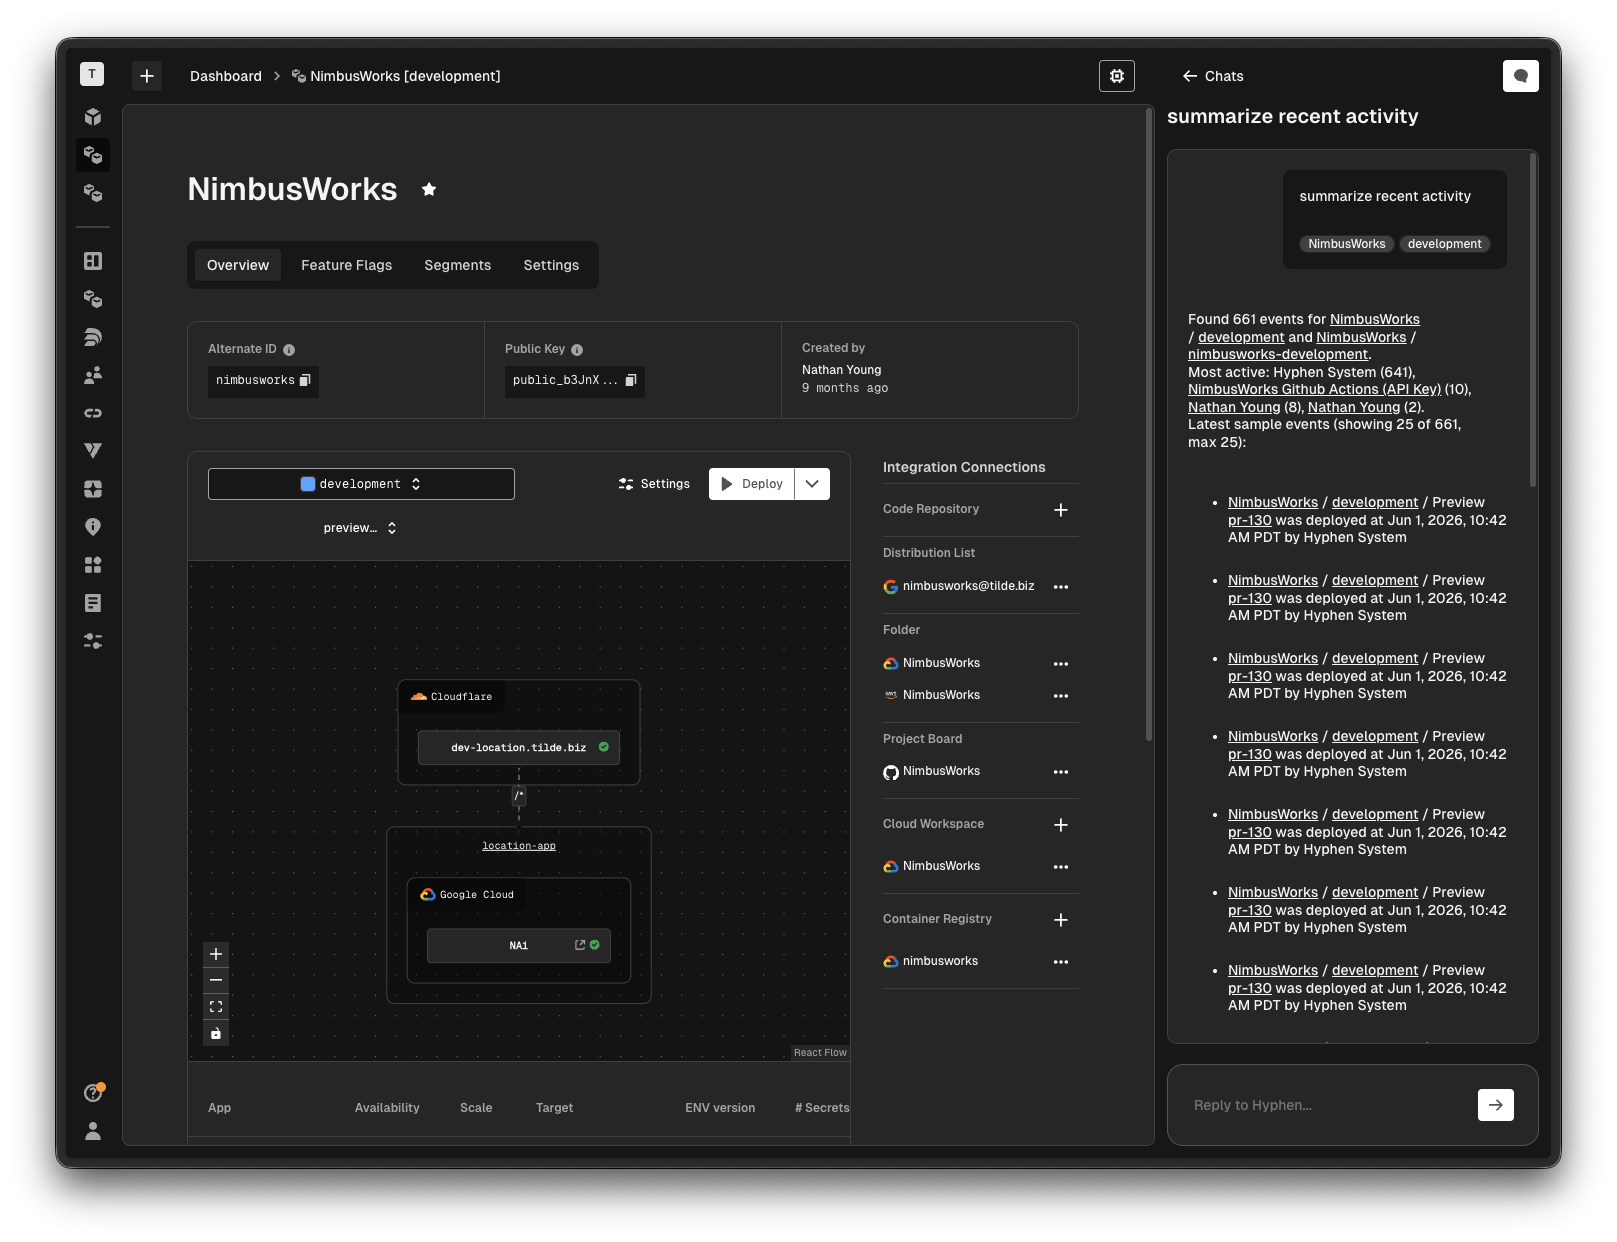Click the Reply to Hyphen input field
Viewport: 1617px width, 1242px height.
coord(1330,1105)
